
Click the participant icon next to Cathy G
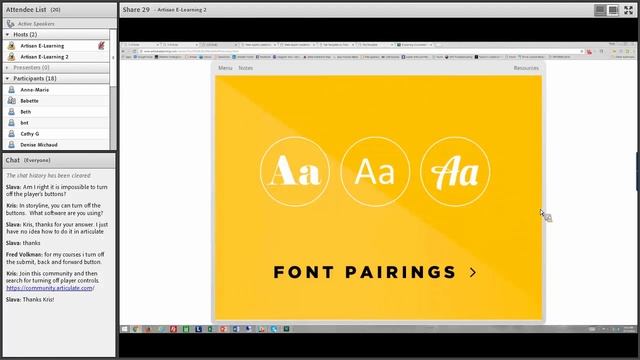point(11,133)
